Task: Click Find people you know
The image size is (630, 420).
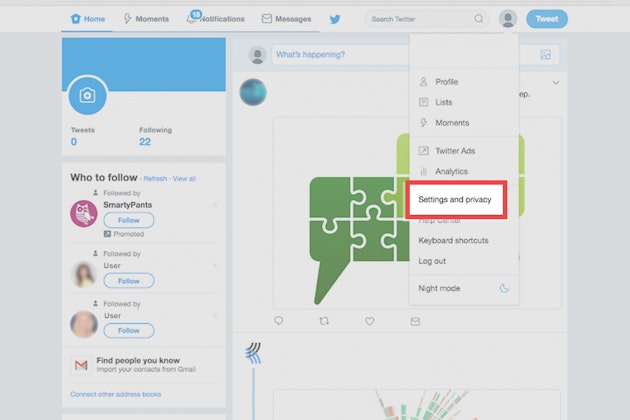Action: [x=138, y=361]
